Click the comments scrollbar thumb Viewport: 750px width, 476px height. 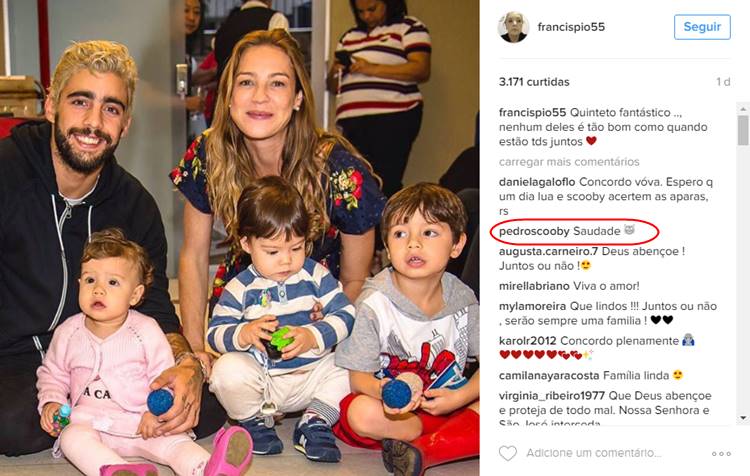click(x=743, y=130)
